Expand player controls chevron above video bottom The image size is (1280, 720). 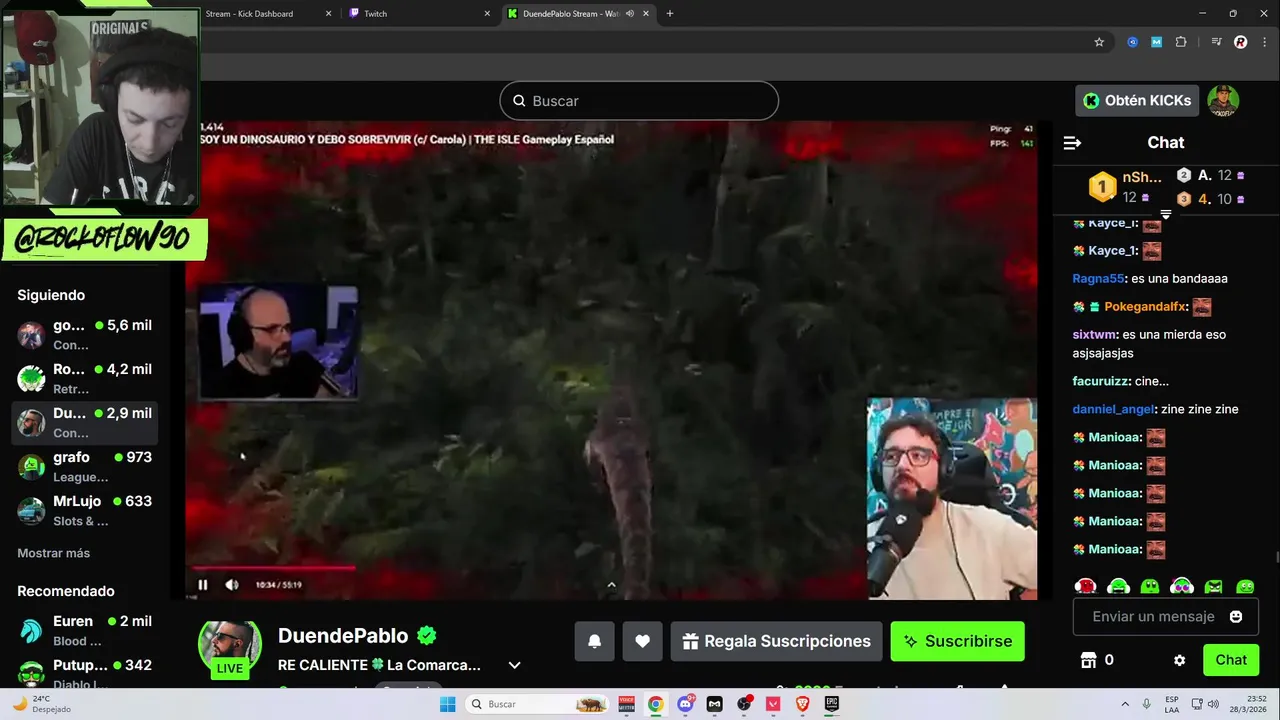coord(611,586)
